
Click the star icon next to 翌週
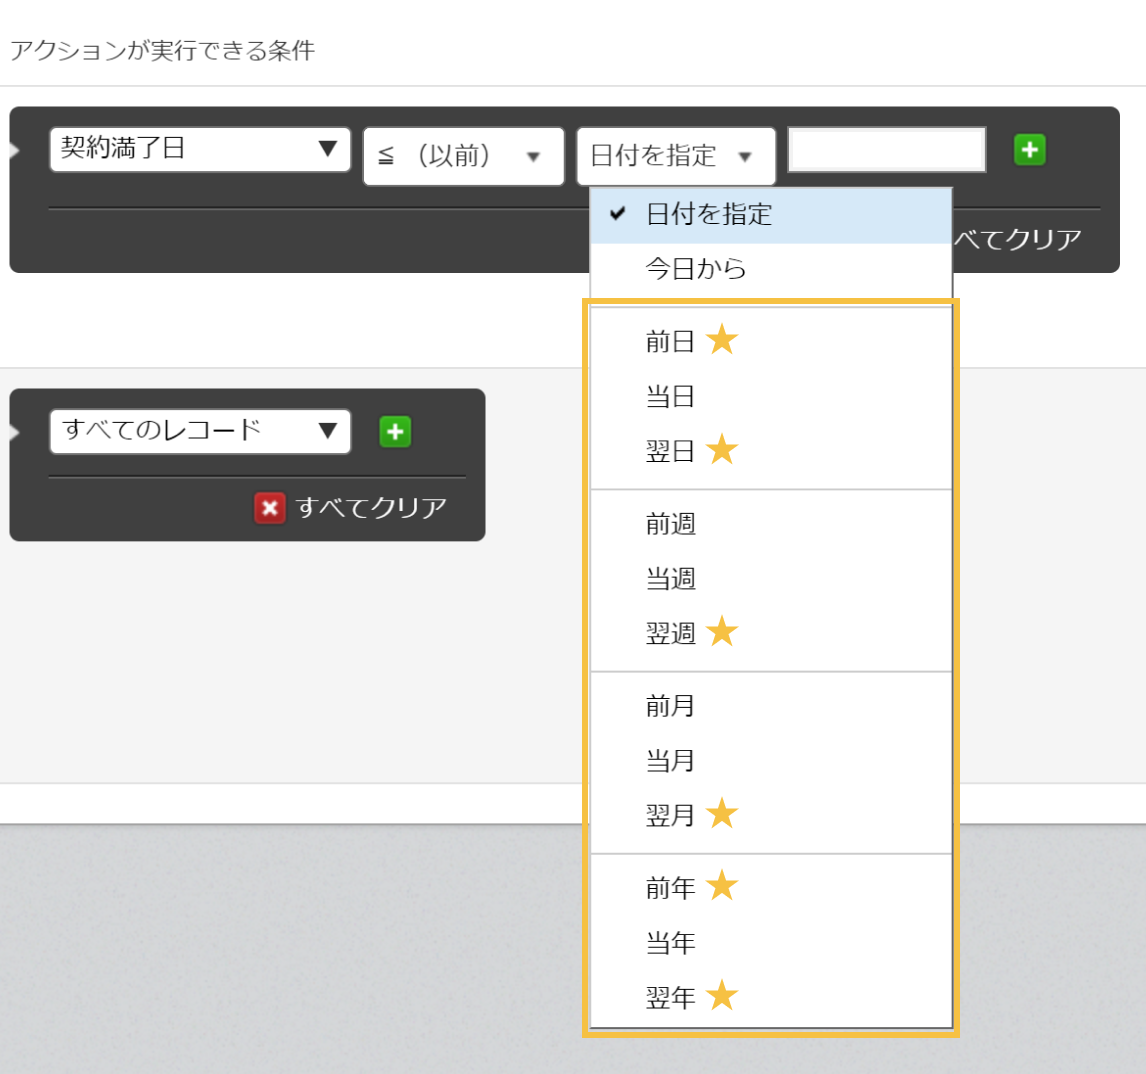click(x=722, y=631)
